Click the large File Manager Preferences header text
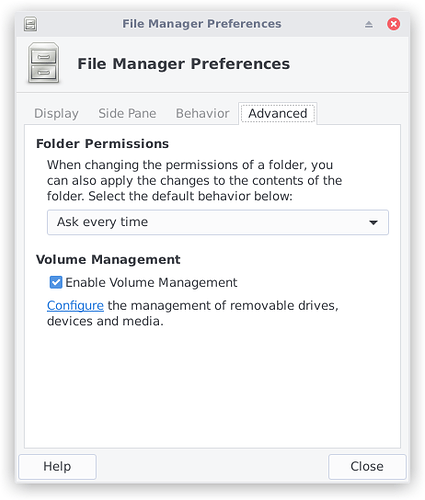Image resolution: width=425 pixels, height=500 pixels. [x=183, y=64]
